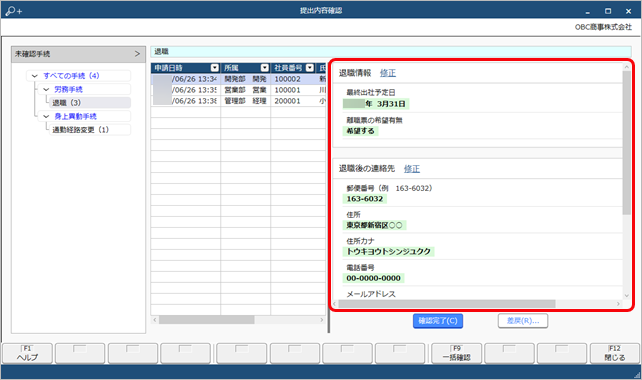642x380 pixels.
Task: Click the F9 一括確認 function key button
Action: click(456, 353)
